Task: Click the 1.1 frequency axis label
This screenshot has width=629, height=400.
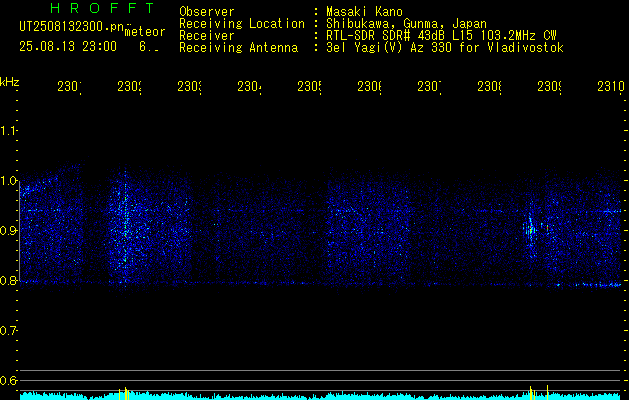Action: [8, 130]
